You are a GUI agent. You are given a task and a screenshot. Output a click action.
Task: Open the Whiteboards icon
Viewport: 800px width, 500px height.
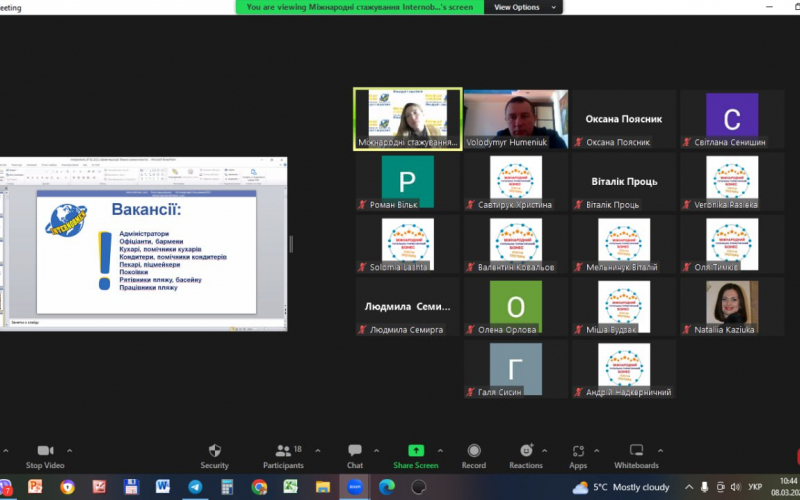coord(636,451)
